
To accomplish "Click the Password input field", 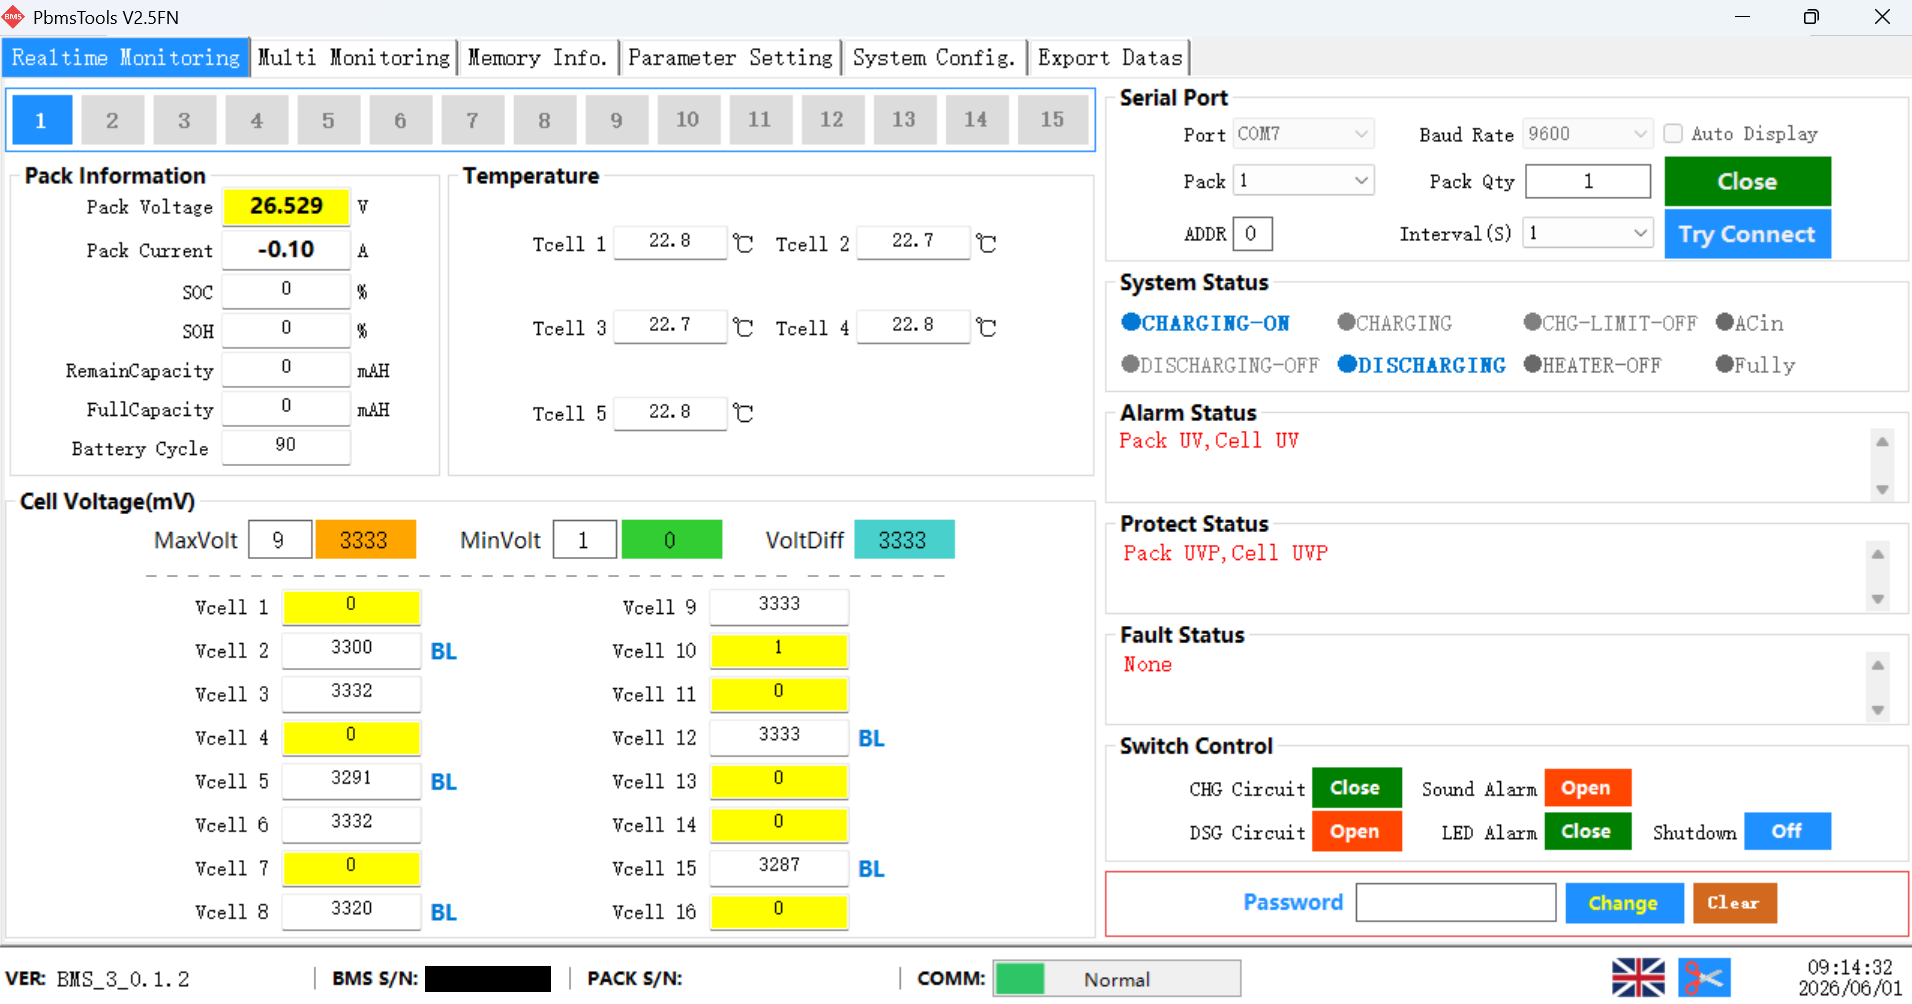I will click(1456, 902).
